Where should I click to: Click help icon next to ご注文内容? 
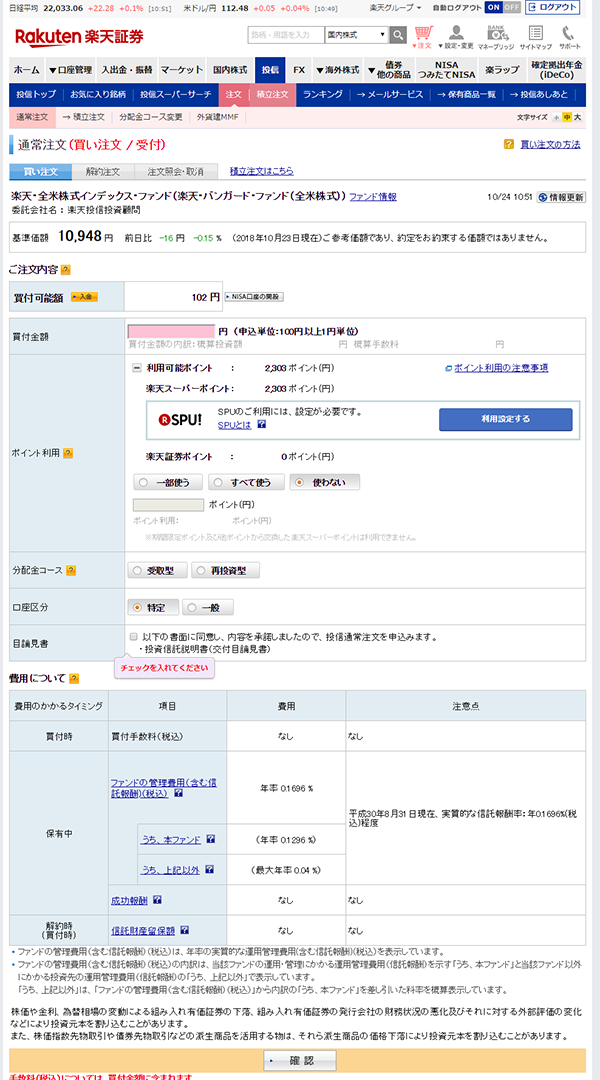coord(65,270)
